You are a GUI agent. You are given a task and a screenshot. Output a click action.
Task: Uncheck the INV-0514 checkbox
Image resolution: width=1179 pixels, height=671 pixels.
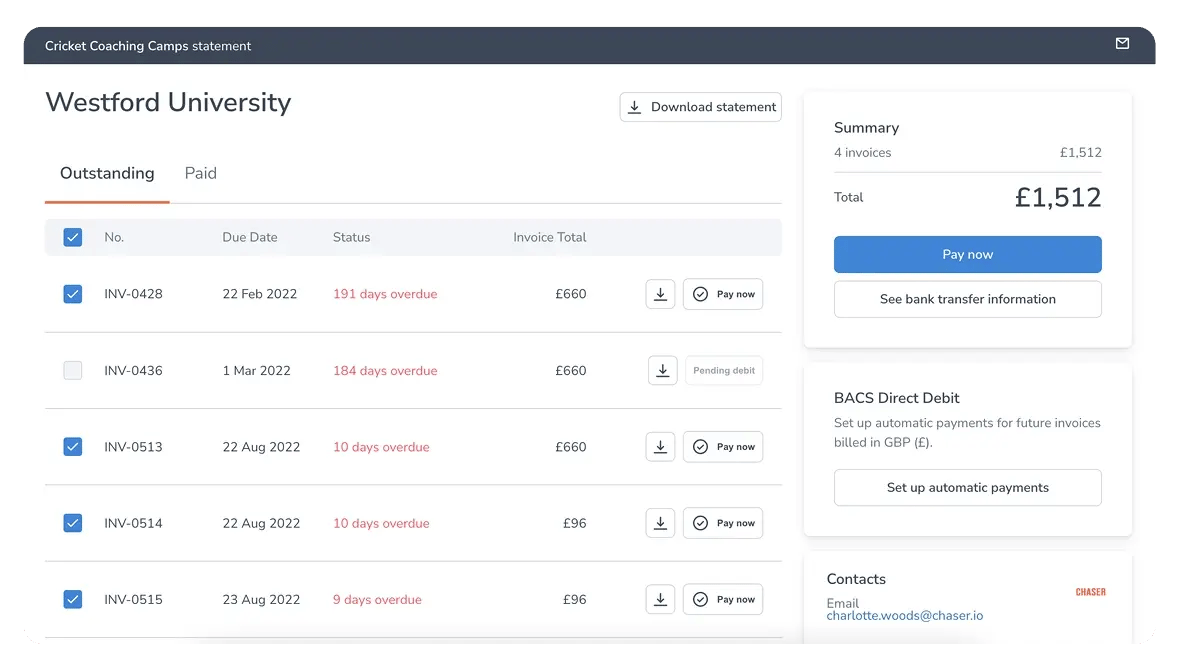(73, 523)
